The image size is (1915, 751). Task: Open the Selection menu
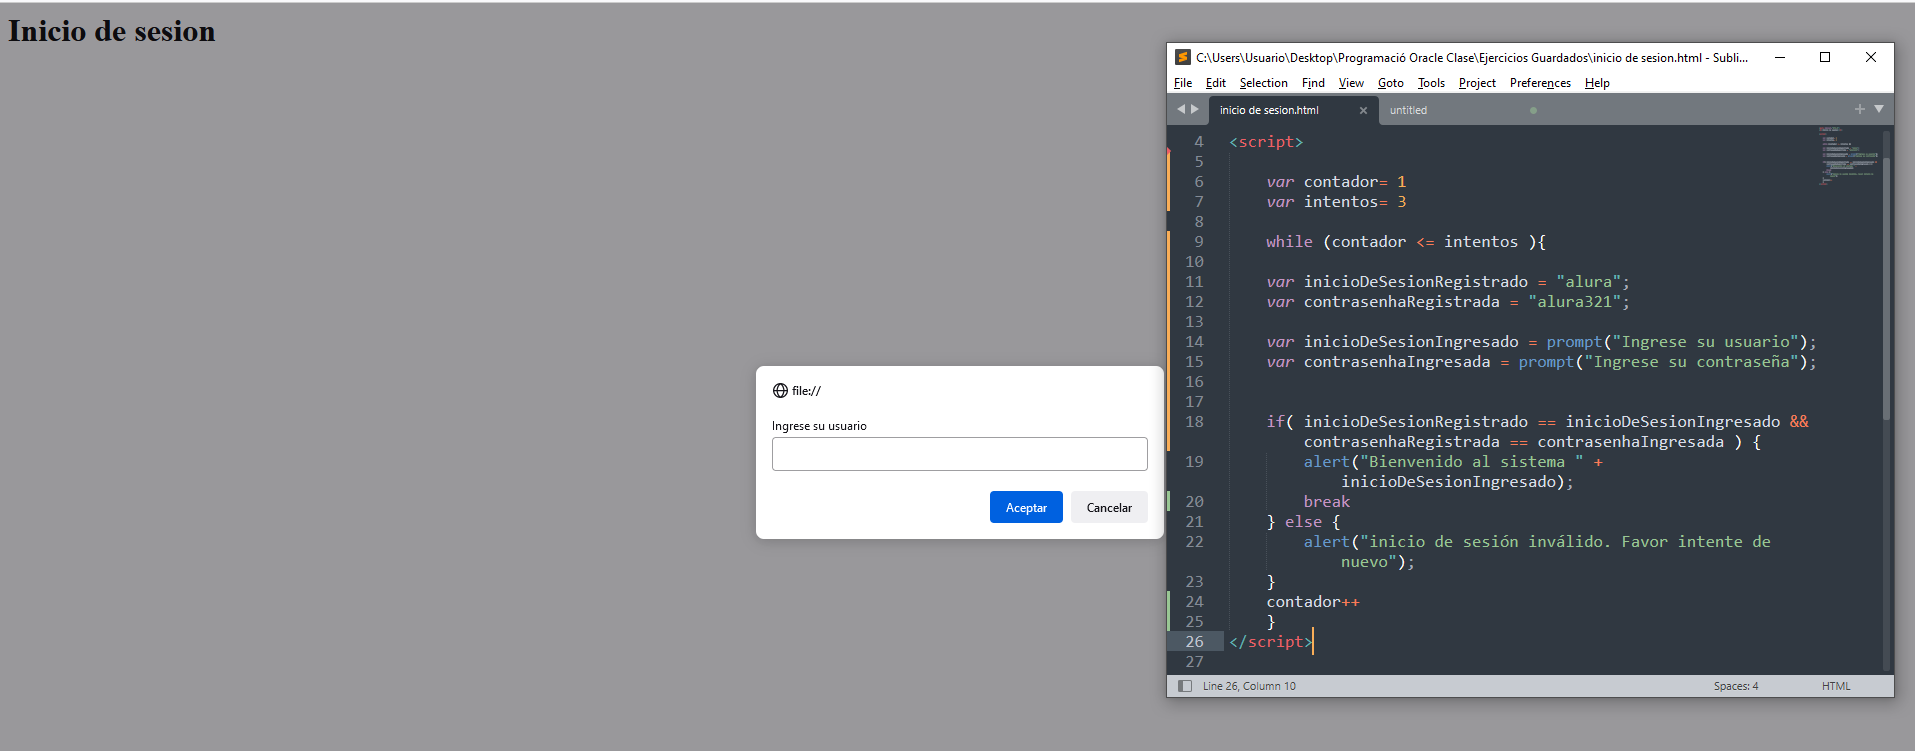point(1264,83)
